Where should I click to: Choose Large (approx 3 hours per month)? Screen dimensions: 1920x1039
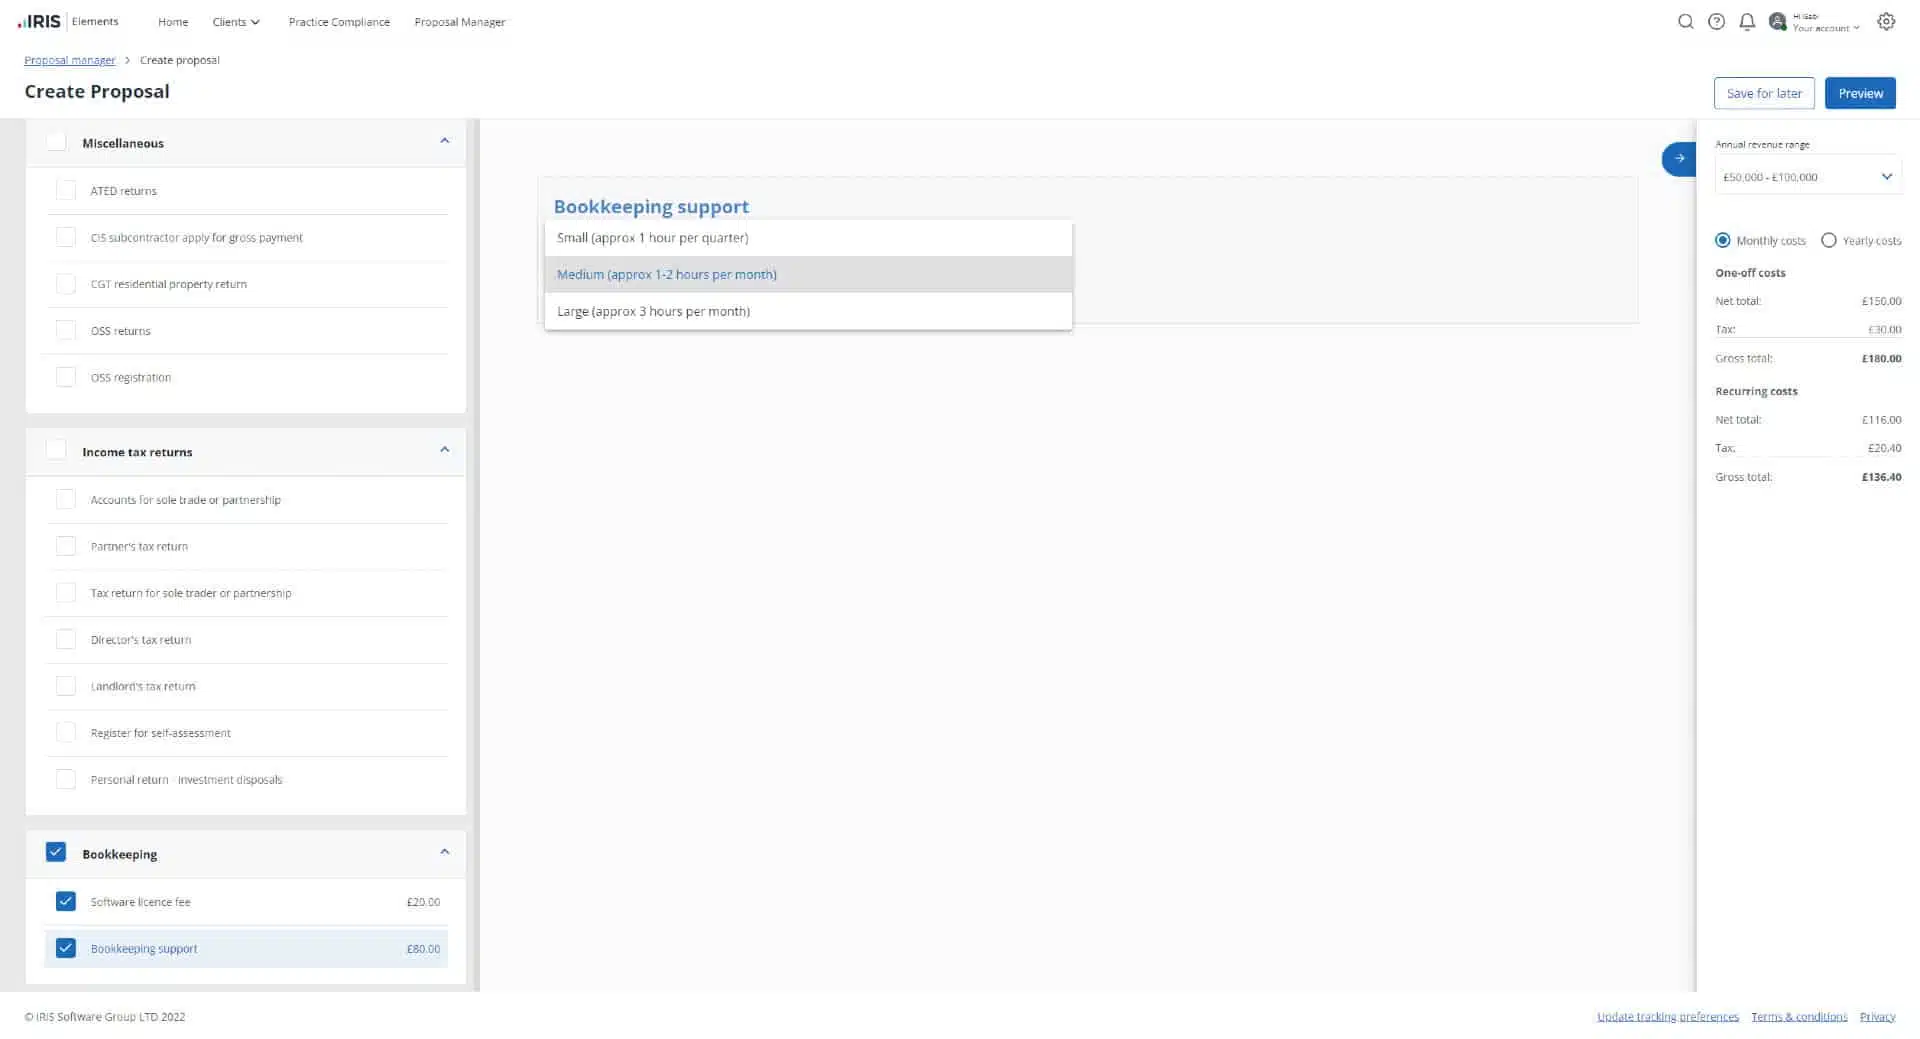pyautogui.click(x=808, y=311)
